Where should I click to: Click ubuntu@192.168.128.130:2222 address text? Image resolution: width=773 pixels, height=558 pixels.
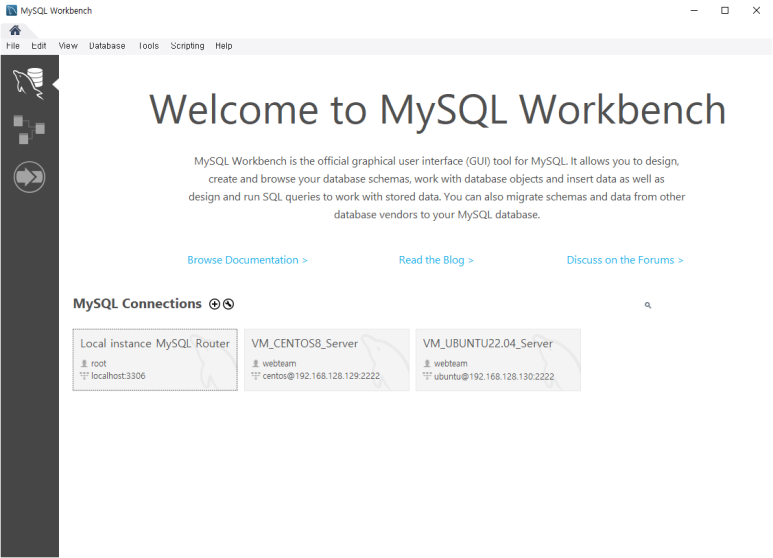[494, 376]
